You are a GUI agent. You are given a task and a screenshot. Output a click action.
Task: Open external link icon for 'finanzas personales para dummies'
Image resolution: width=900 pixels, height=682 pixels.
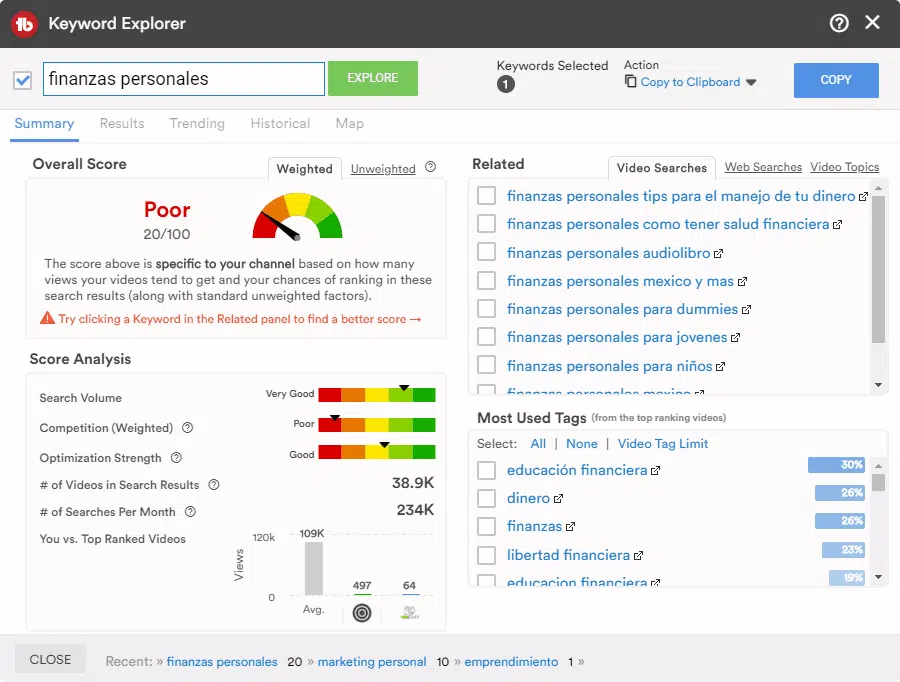point(746,309)
